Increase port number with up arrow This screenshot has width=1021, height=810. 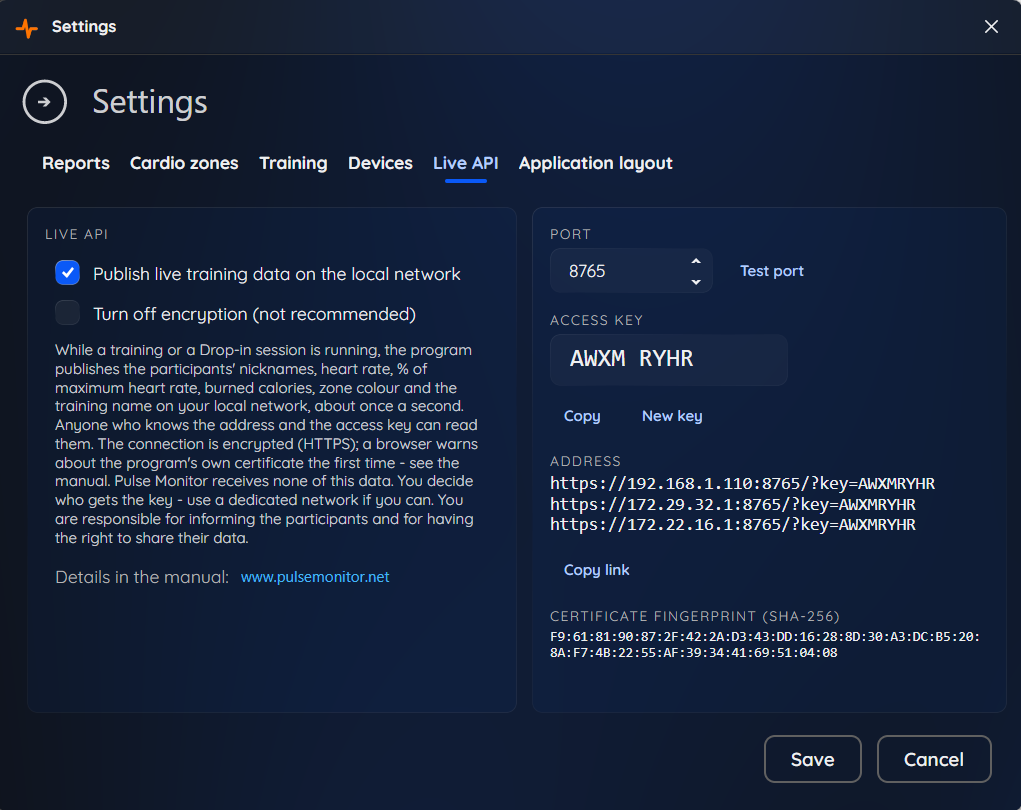point(696,261)
